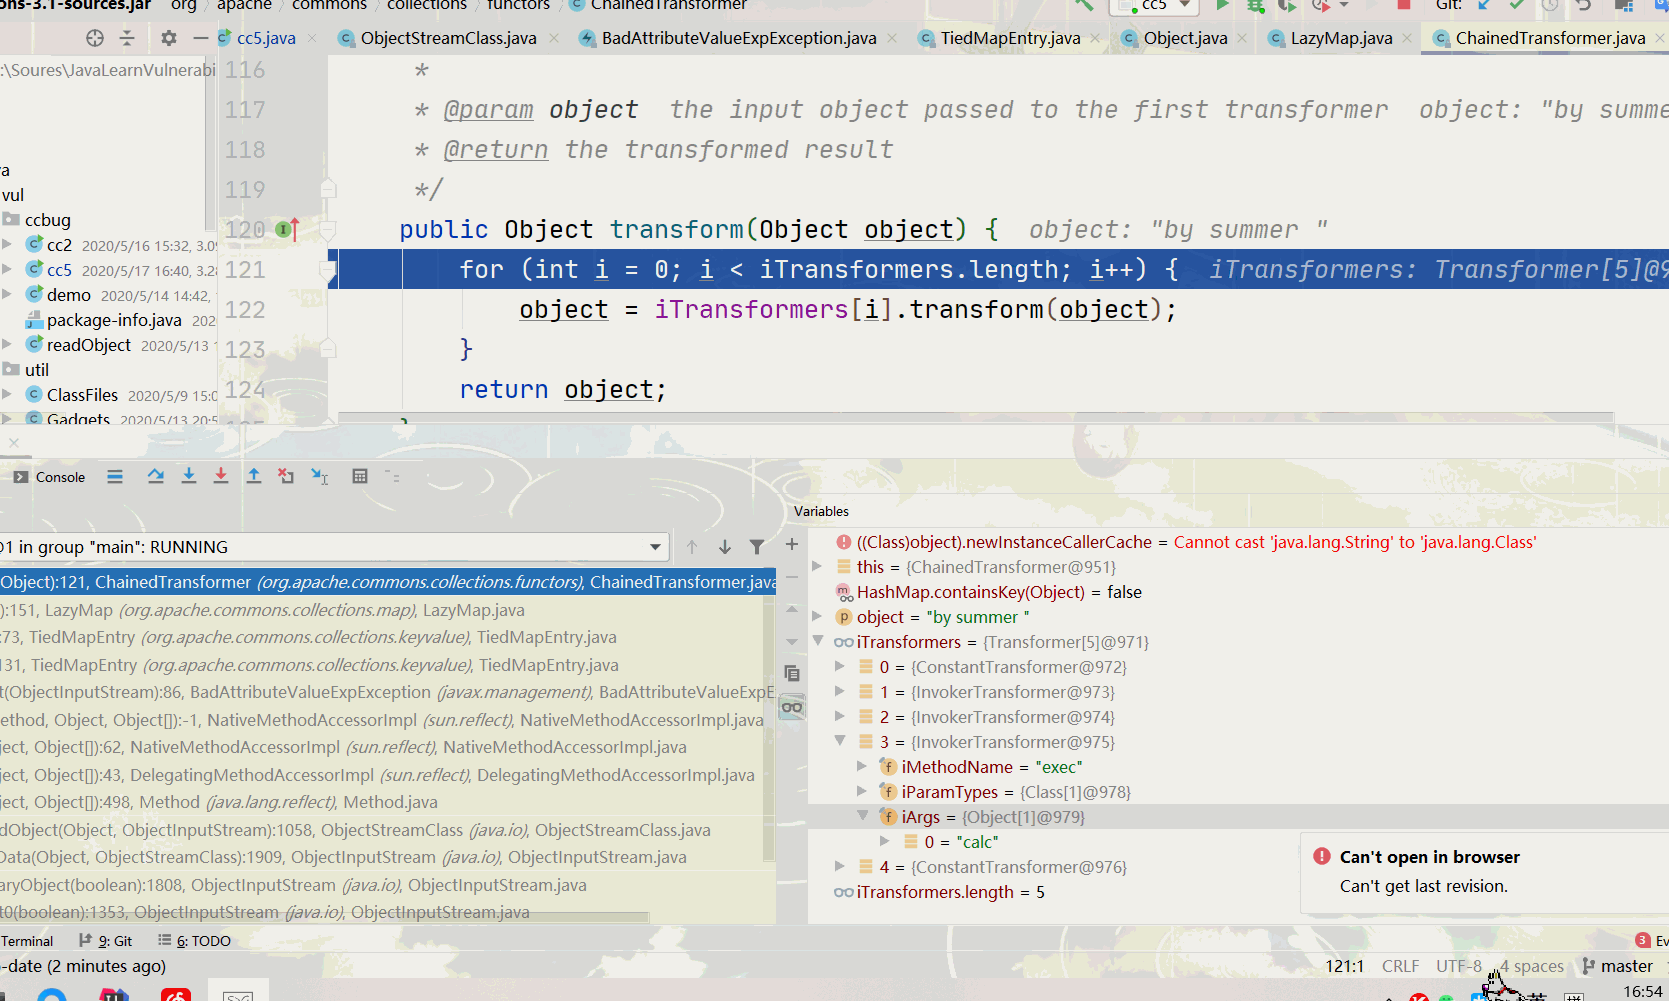This screenshot has width=1669, height=1001.
Task: Click the Git commit checkmark icon
Action: [1517, 5]
